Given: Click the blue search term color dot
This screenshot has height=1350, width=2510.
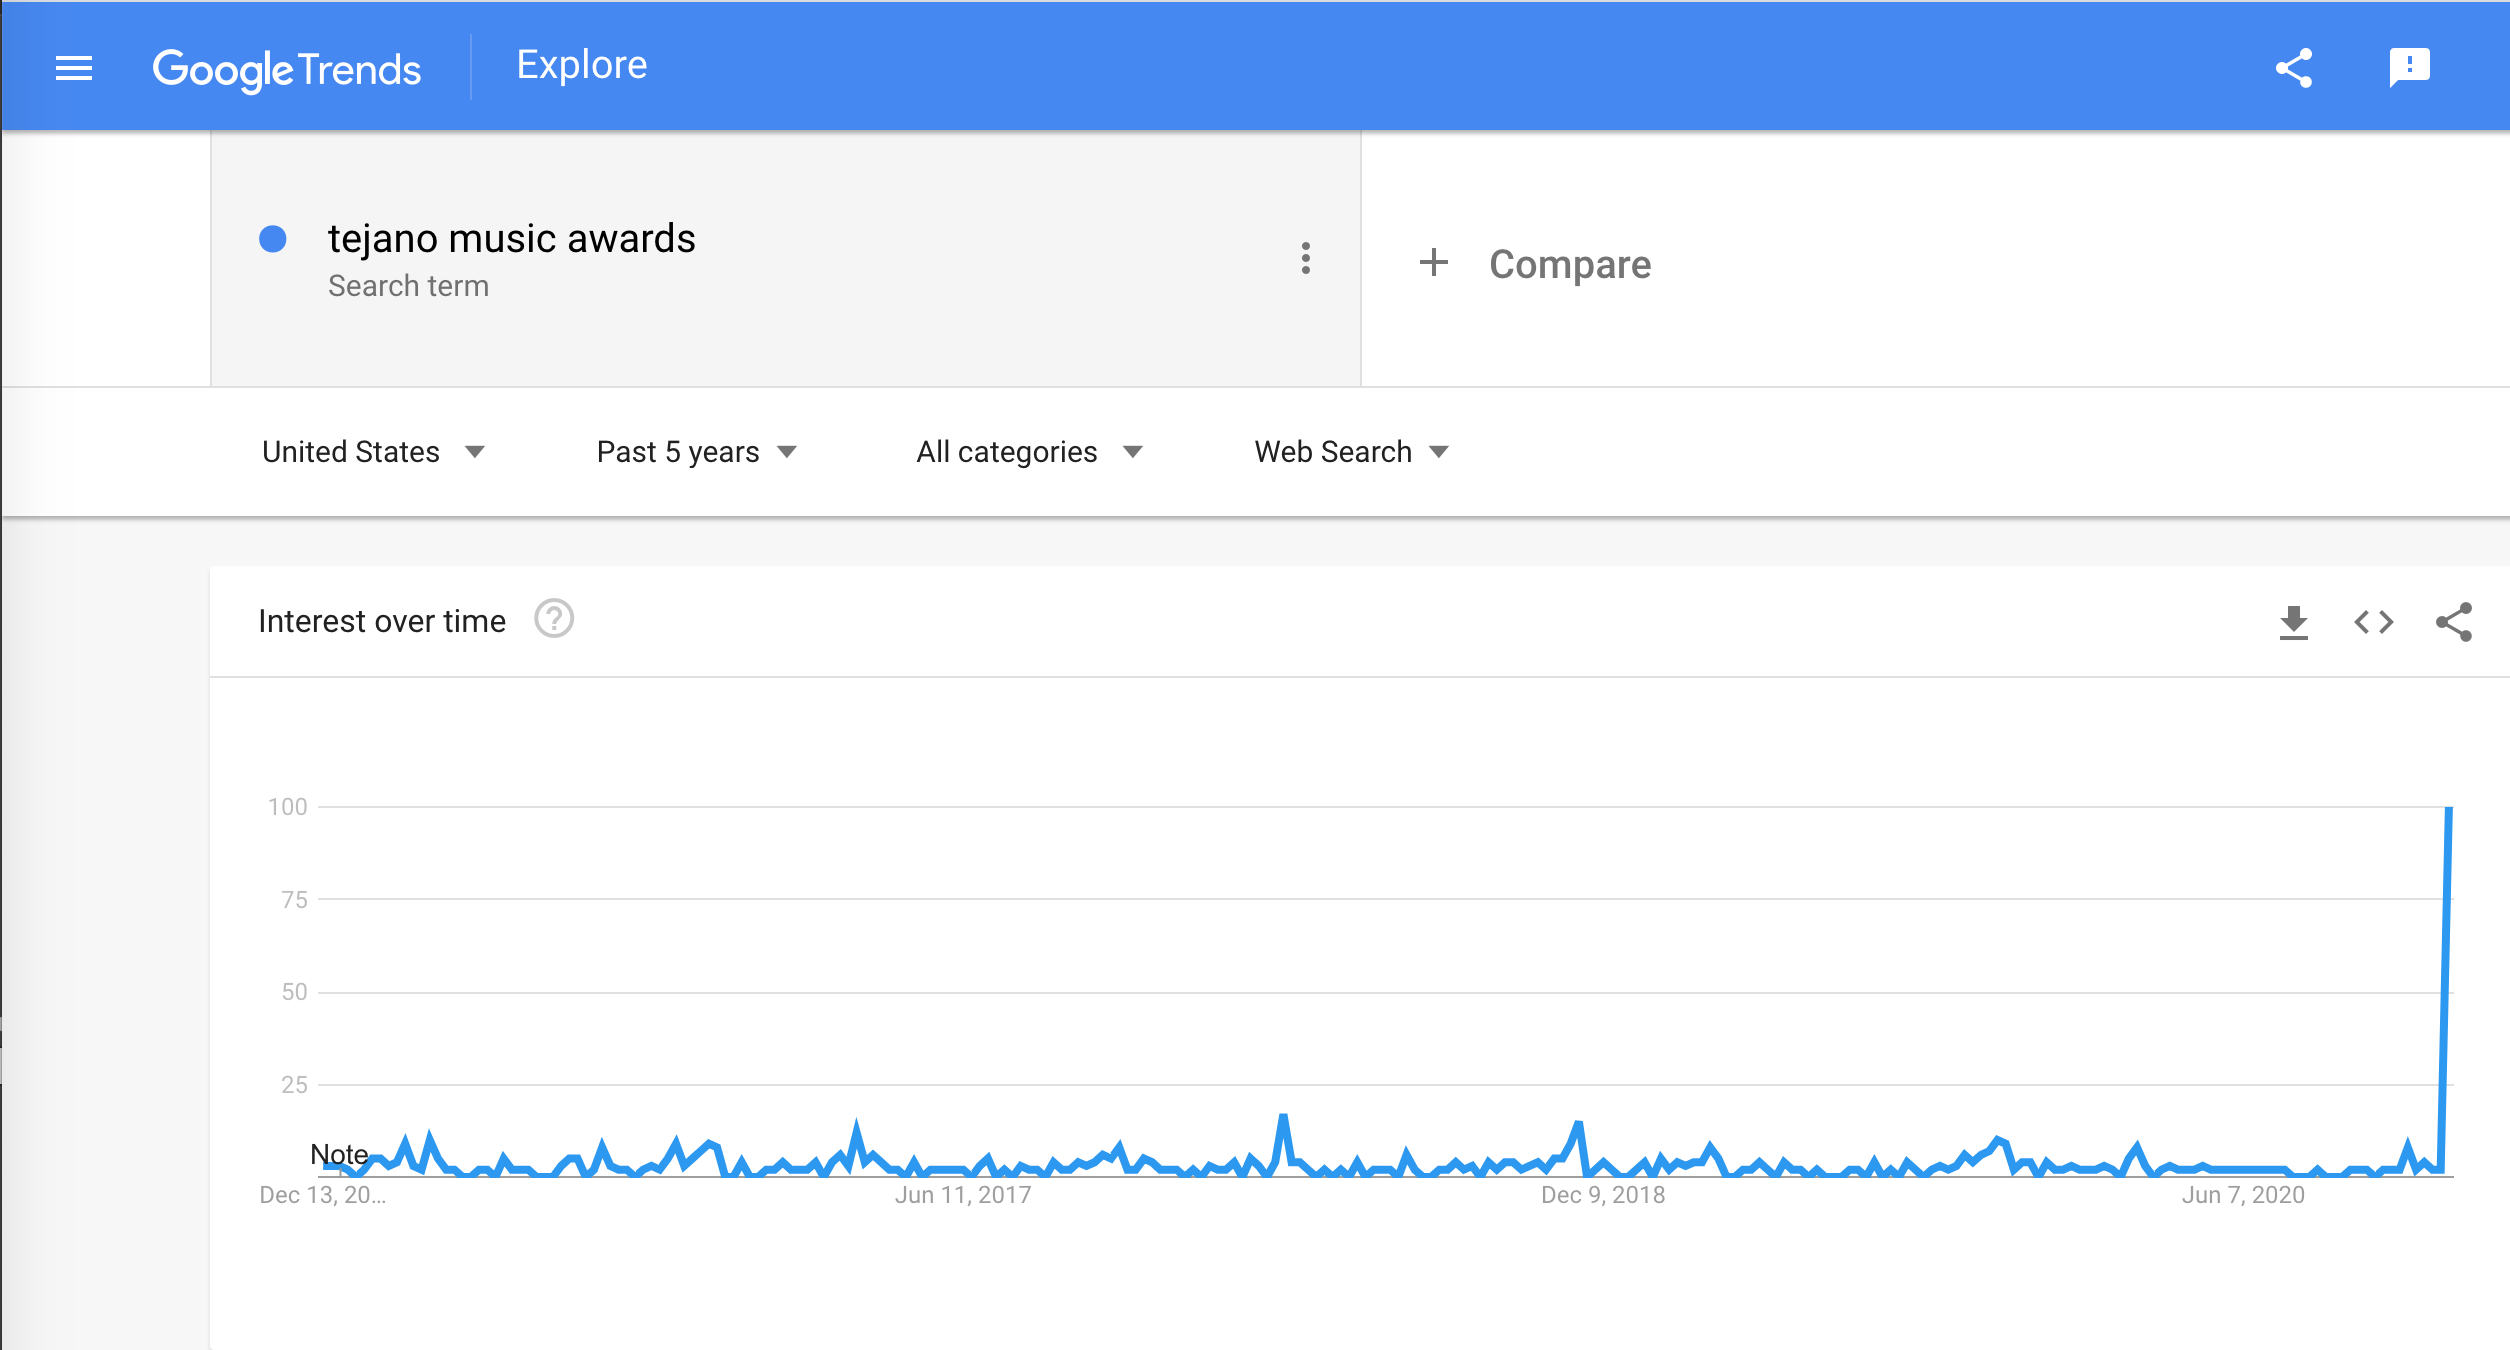Looking at the screenshot, I should pos(273,239).
